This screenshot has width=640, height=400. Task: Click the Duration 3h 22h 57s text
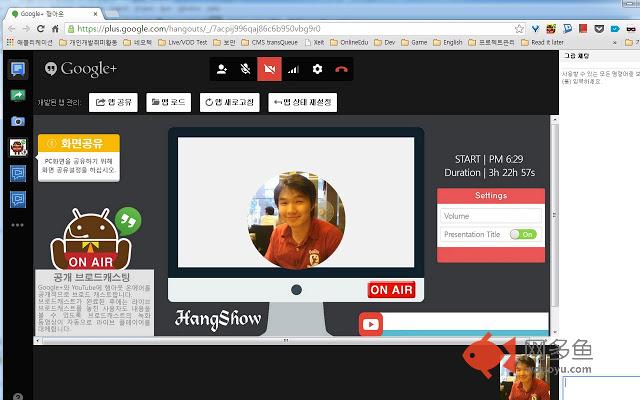(x=489, y=173)
